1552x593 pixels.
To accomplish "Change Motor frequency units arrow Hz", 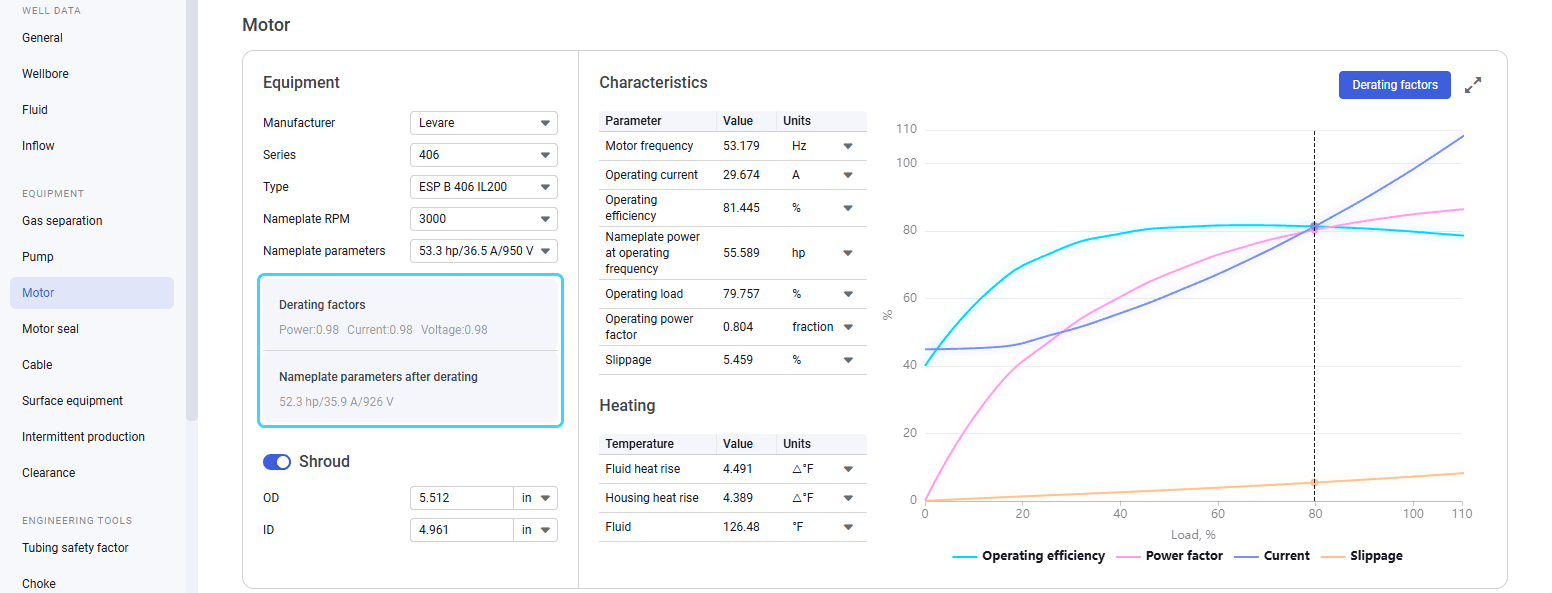I will (848, 146).
